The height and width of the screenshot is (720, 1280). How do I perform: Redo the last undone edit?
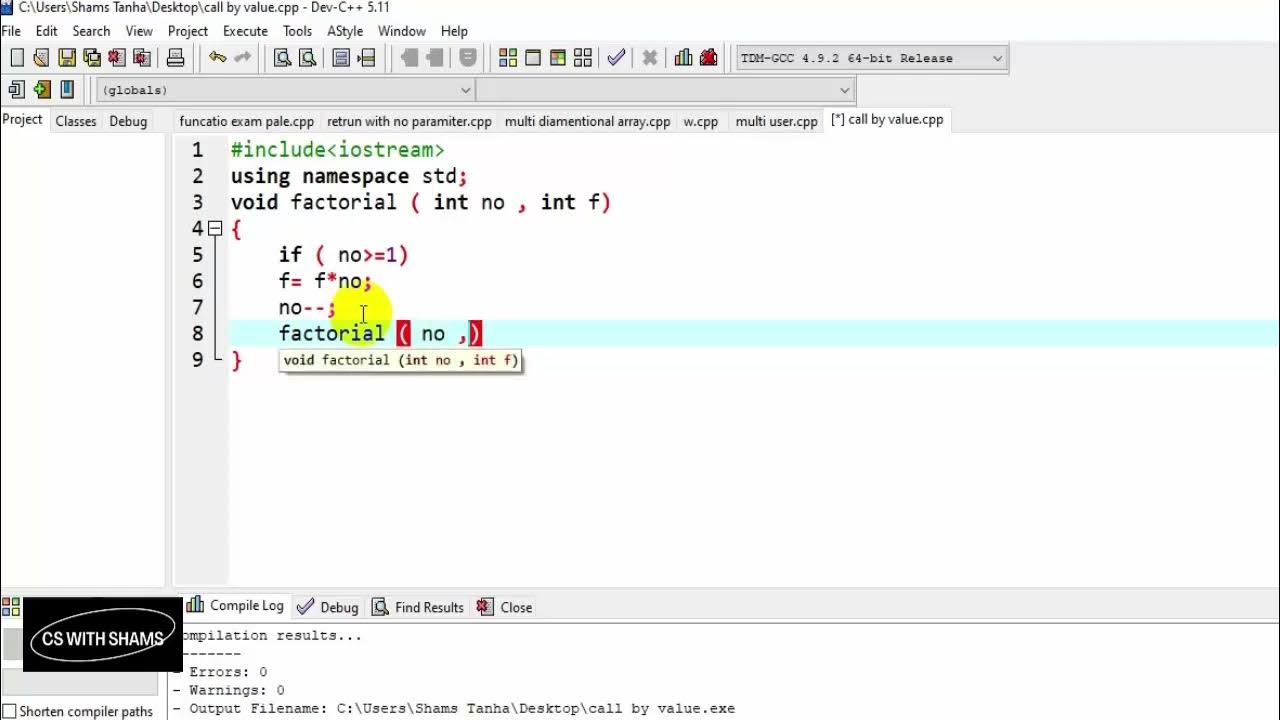[x=242, y=58]
